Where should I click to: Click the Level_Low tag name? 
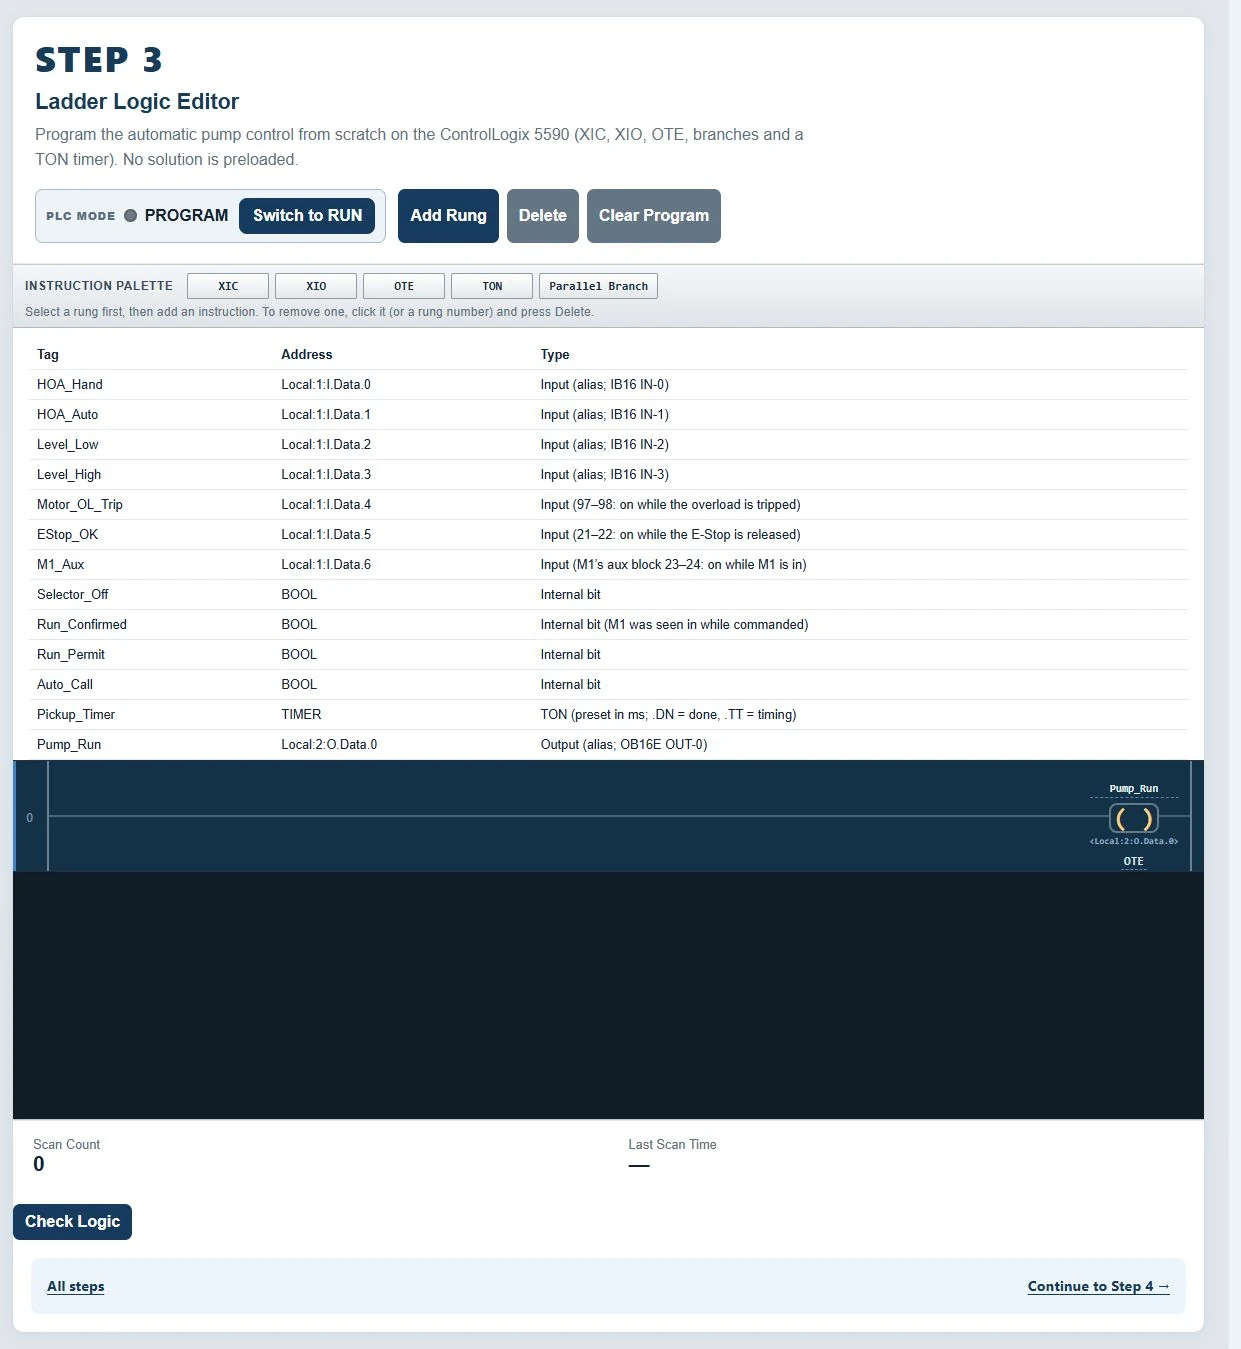click(68, 445)
